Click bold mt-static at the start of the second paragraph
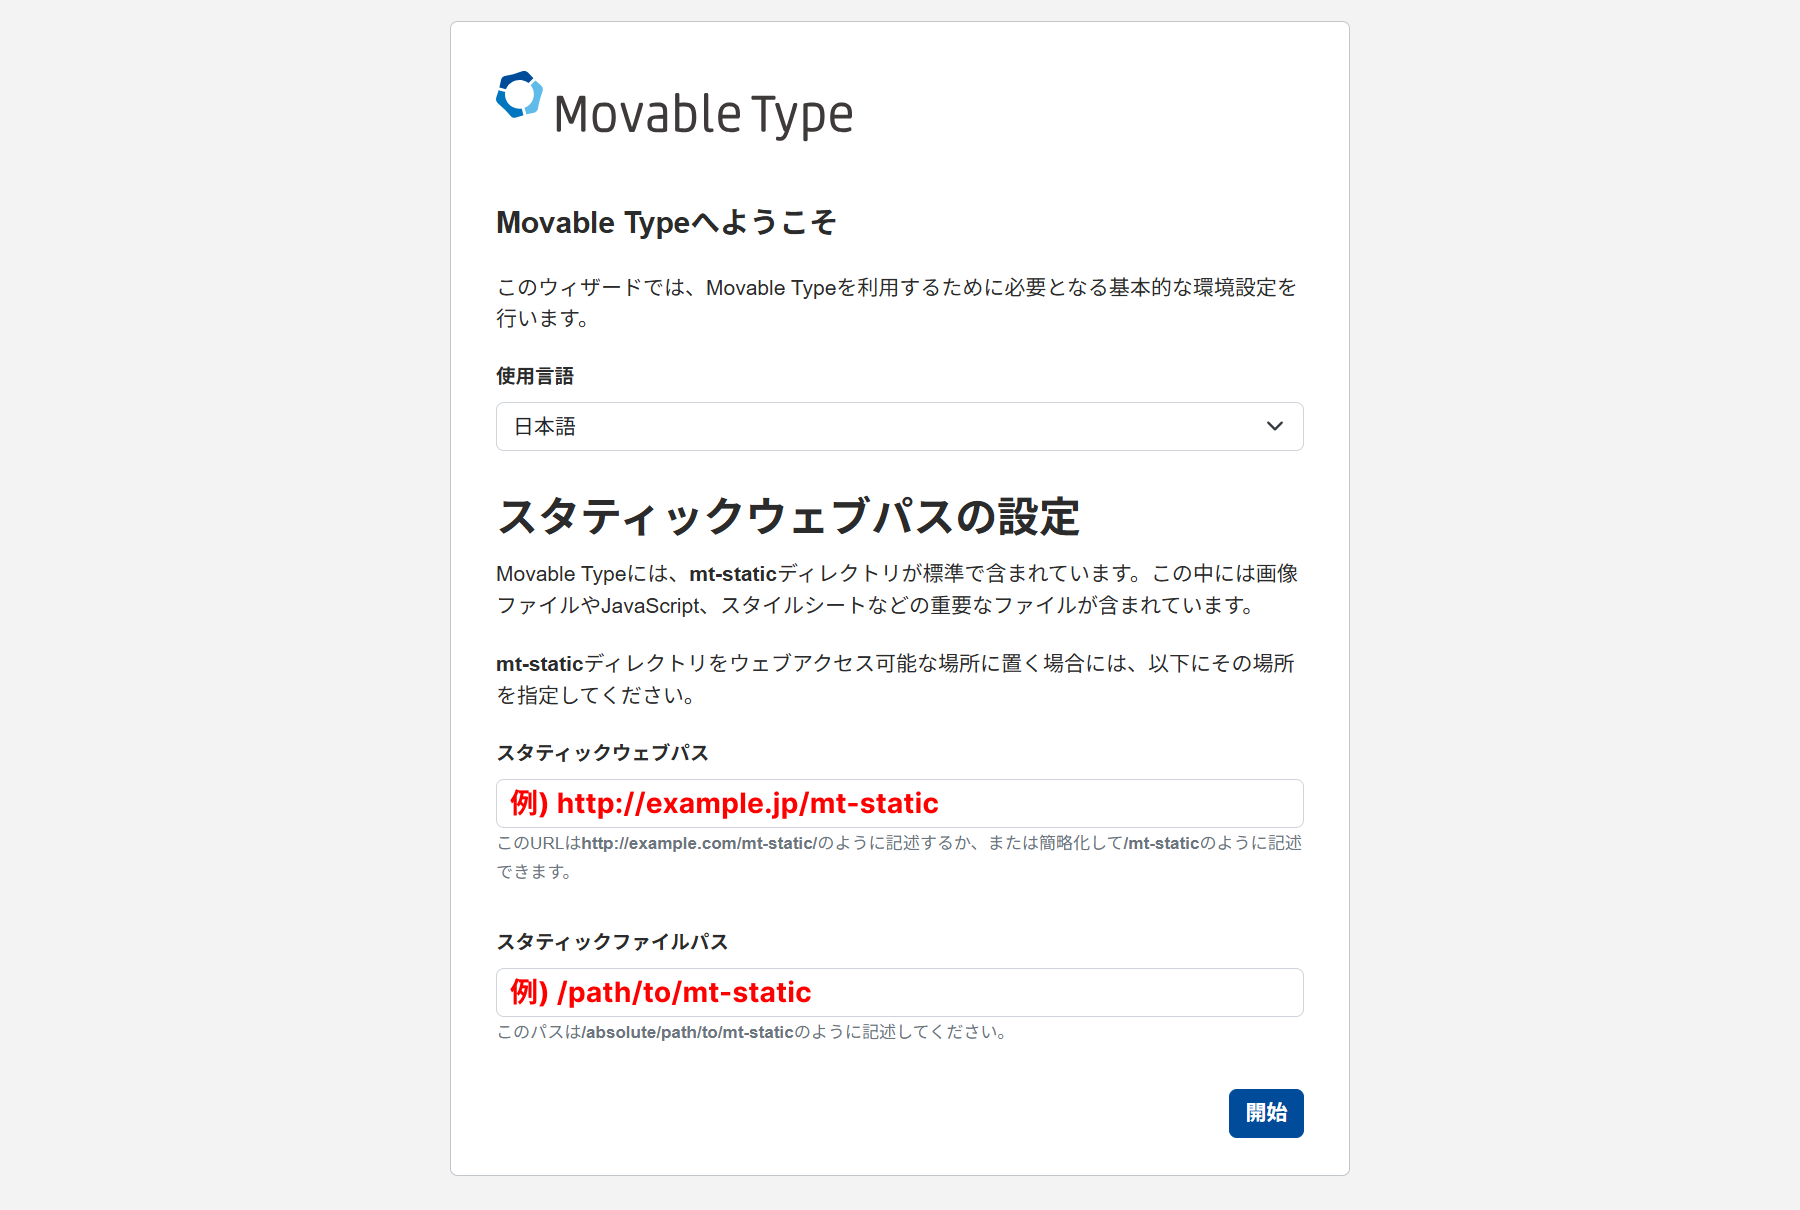This screenshot has width=1800, height=1210. pos(540,664)
